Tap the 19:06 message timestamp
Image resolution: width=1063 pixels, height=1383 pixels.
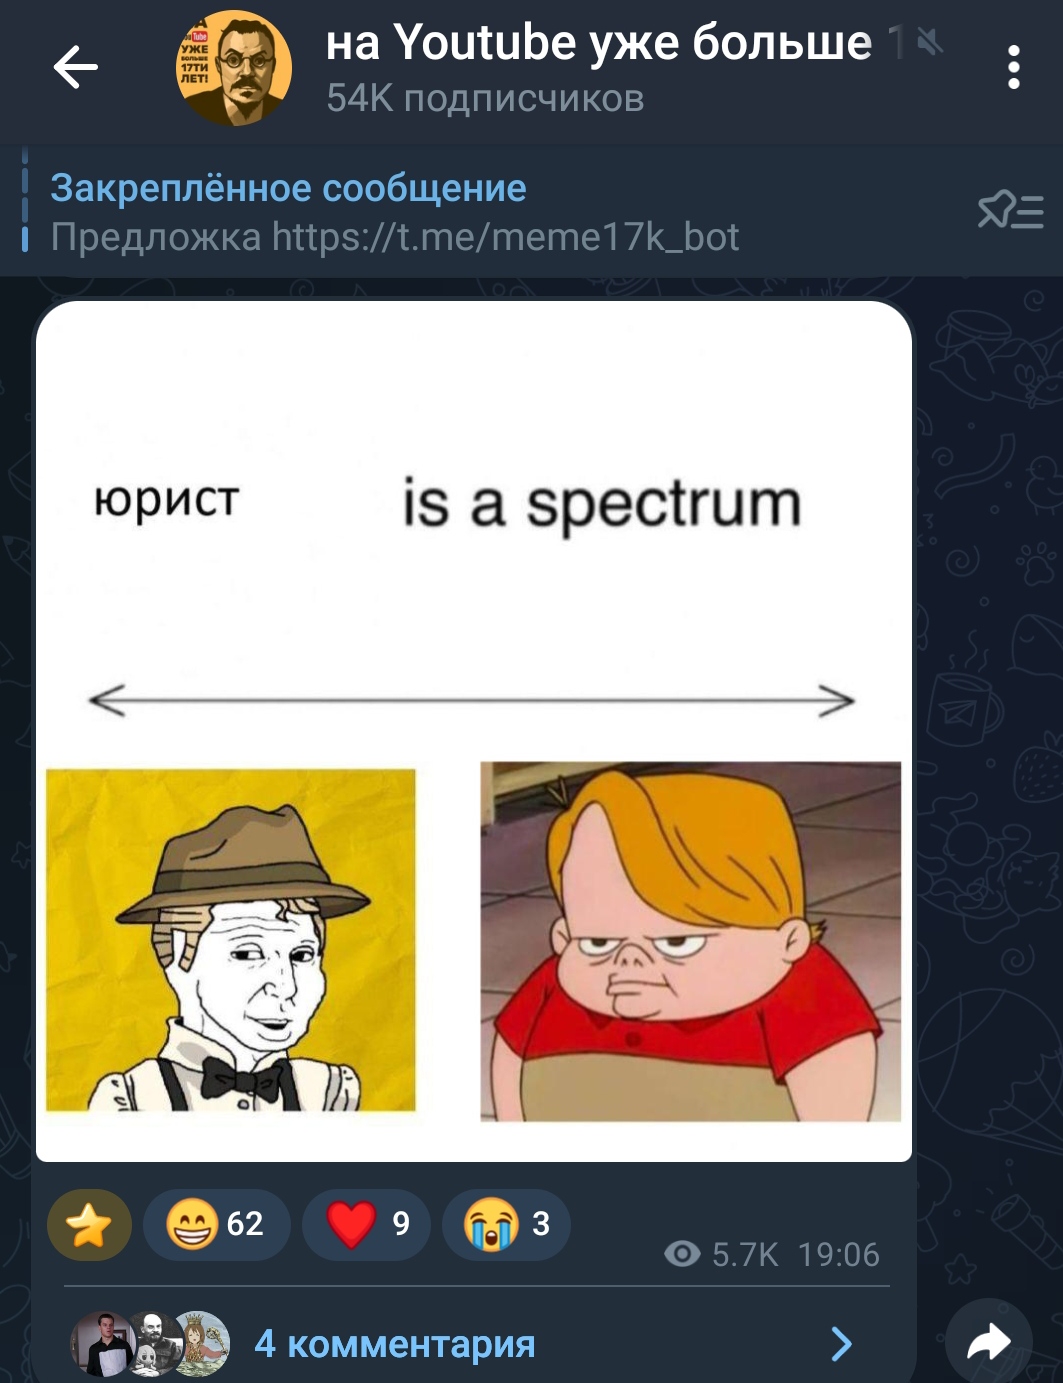pyautogui.click(x=838, y=1254)
